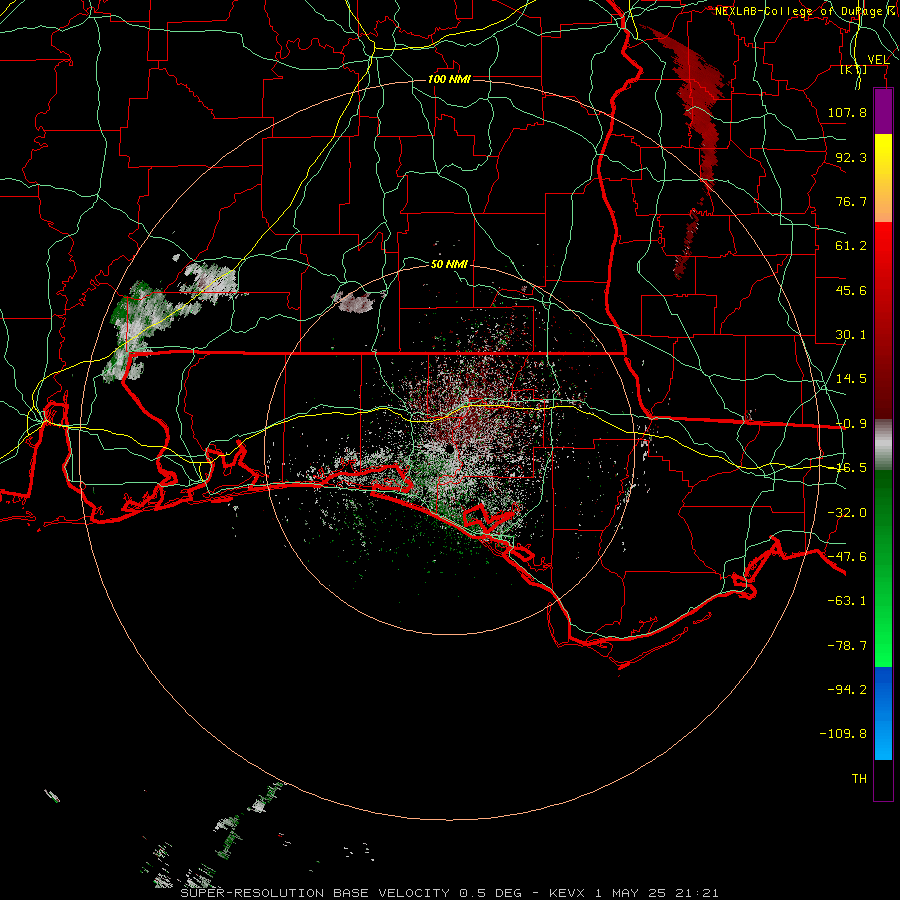Image resolution: width=900 pixels, height=900 pixels.
Task: Click the -63.1 velocity scale label
Action: [847, 601]
